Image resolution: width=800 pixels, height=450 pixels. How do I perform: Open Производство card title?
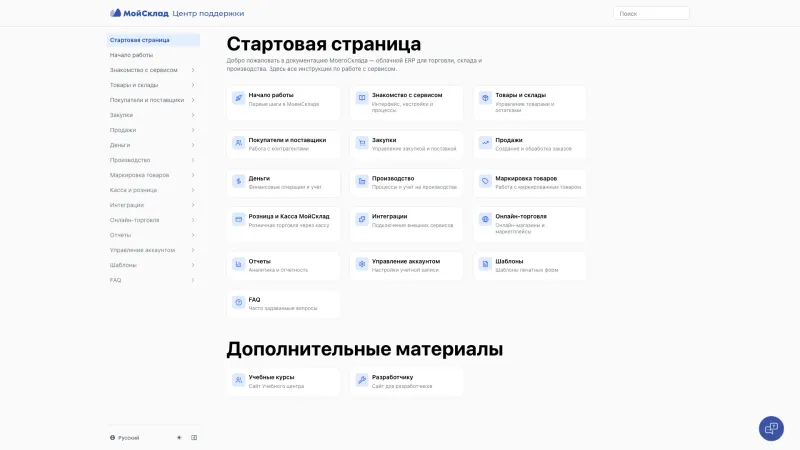click(x=393, y=179)
